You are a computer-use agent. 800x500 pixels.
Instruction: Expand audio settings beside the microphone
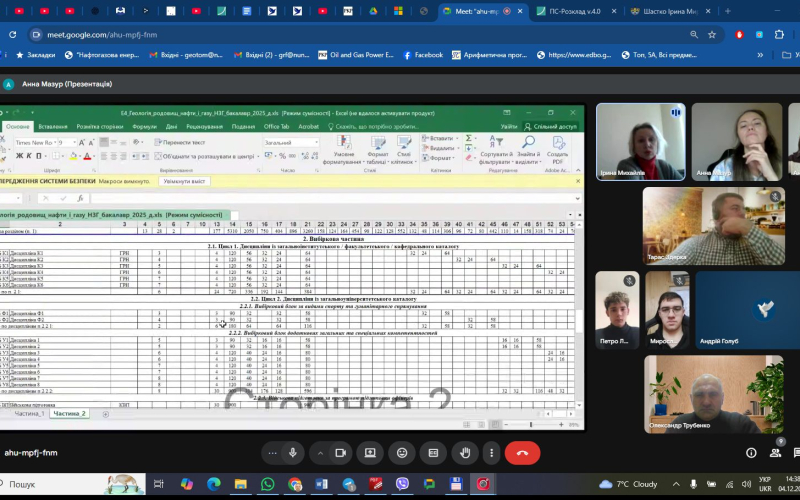pos(272,453)
